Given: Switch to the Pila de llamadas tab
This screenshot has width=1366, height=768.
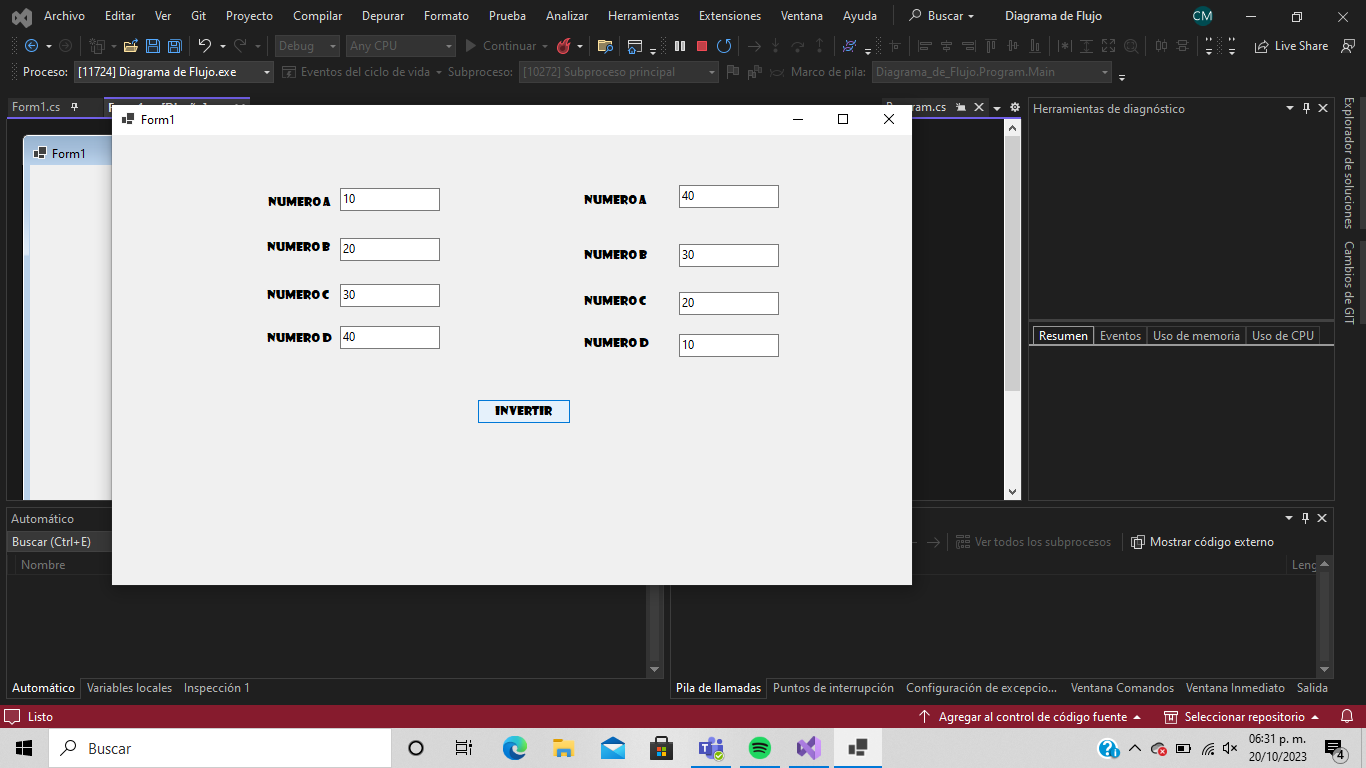Looking at the screenshot, I should [x=717, y=688].
